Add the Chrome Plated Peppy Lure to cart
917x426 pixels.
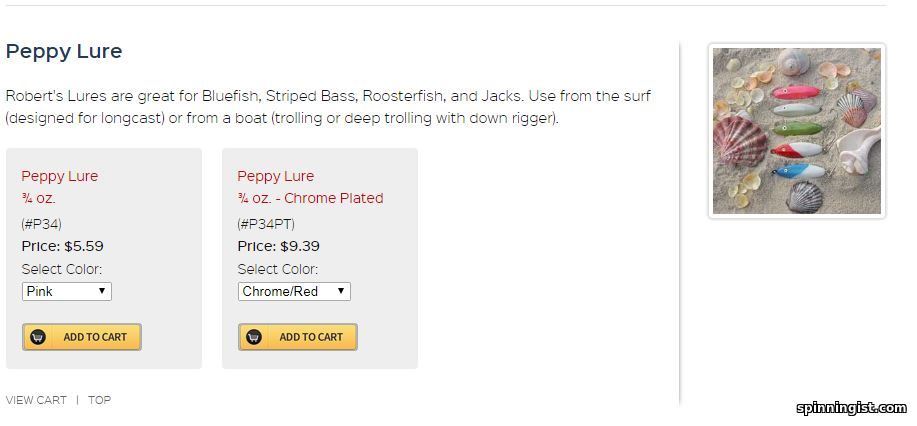point(298,337)
